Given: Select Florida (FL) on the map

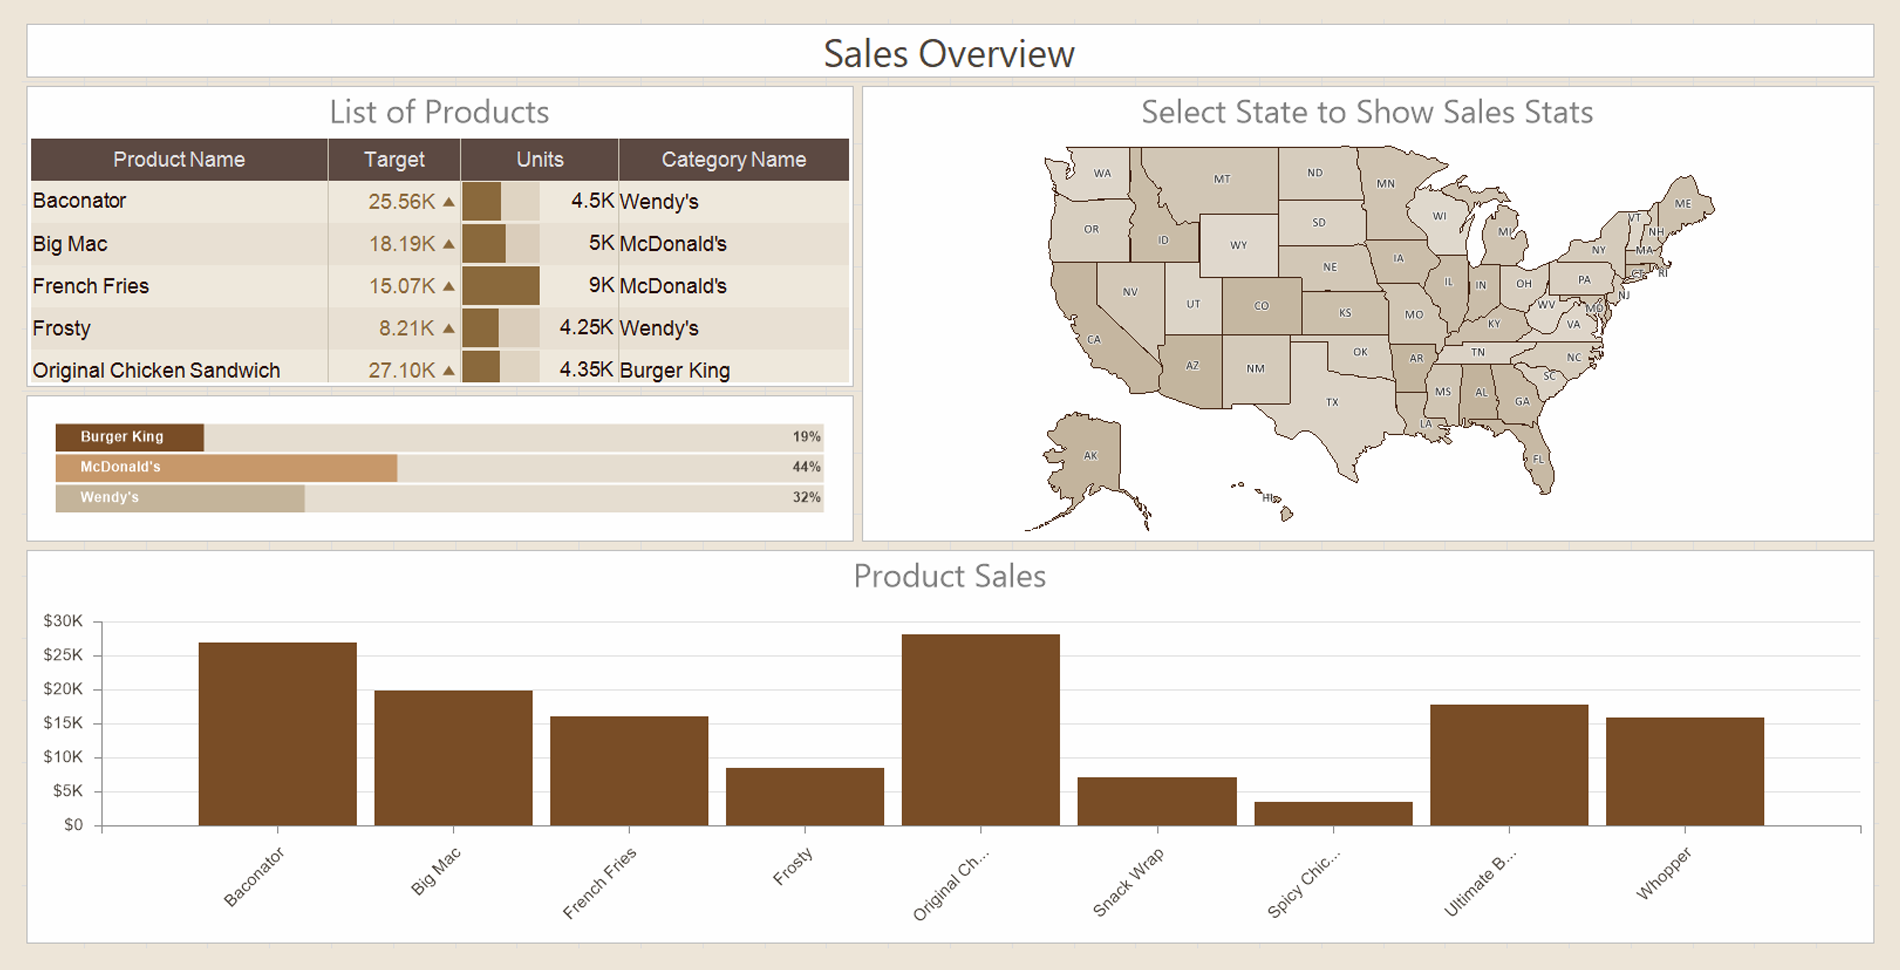Looking at the screenshot, I should point(1538,459).
